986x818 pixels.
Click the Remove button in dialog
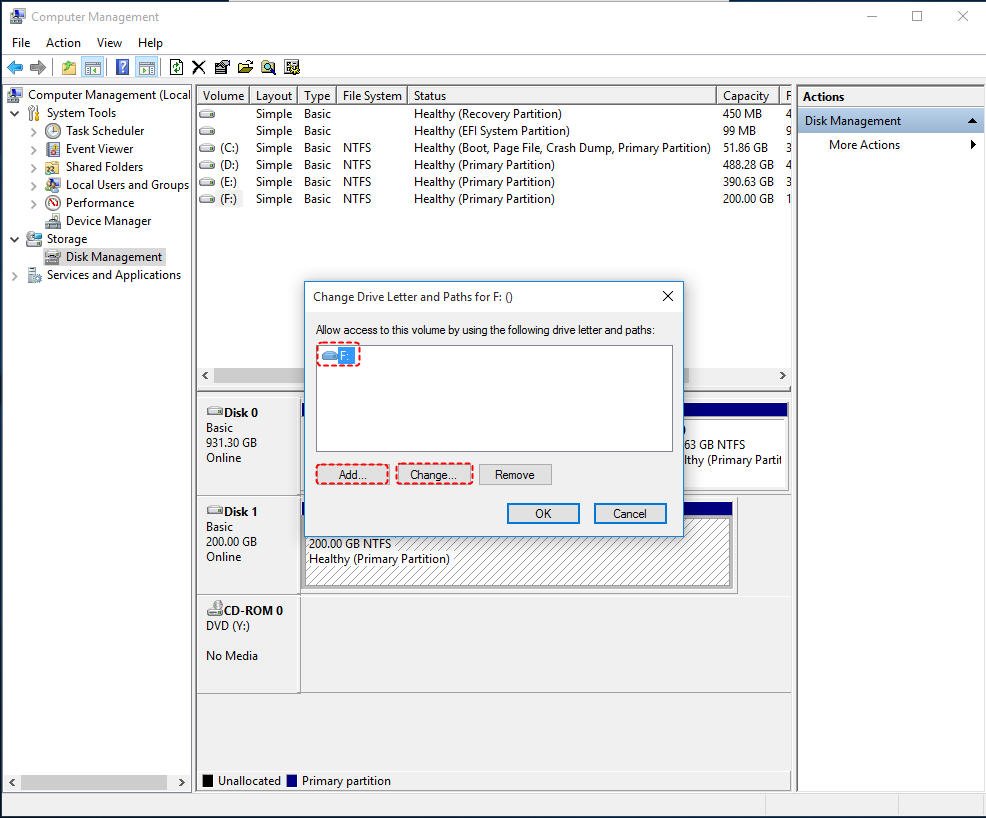515,475
